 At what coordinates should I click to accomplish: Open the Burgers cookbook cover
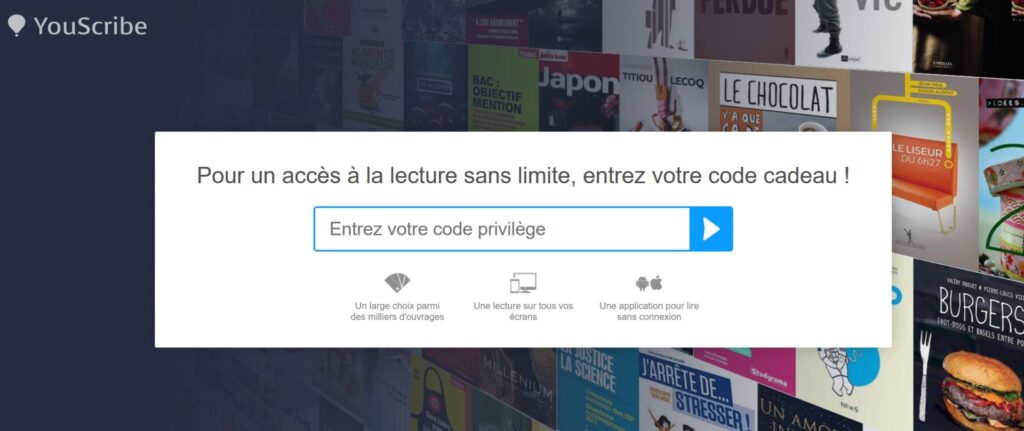[x=969, y=346]
